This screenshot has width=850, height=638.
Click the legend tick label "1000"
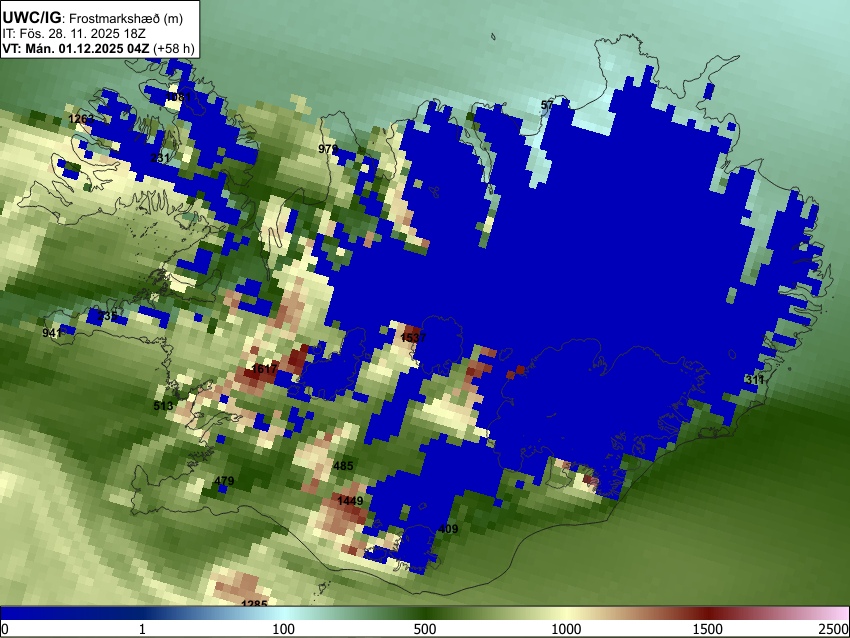[566, 629]
